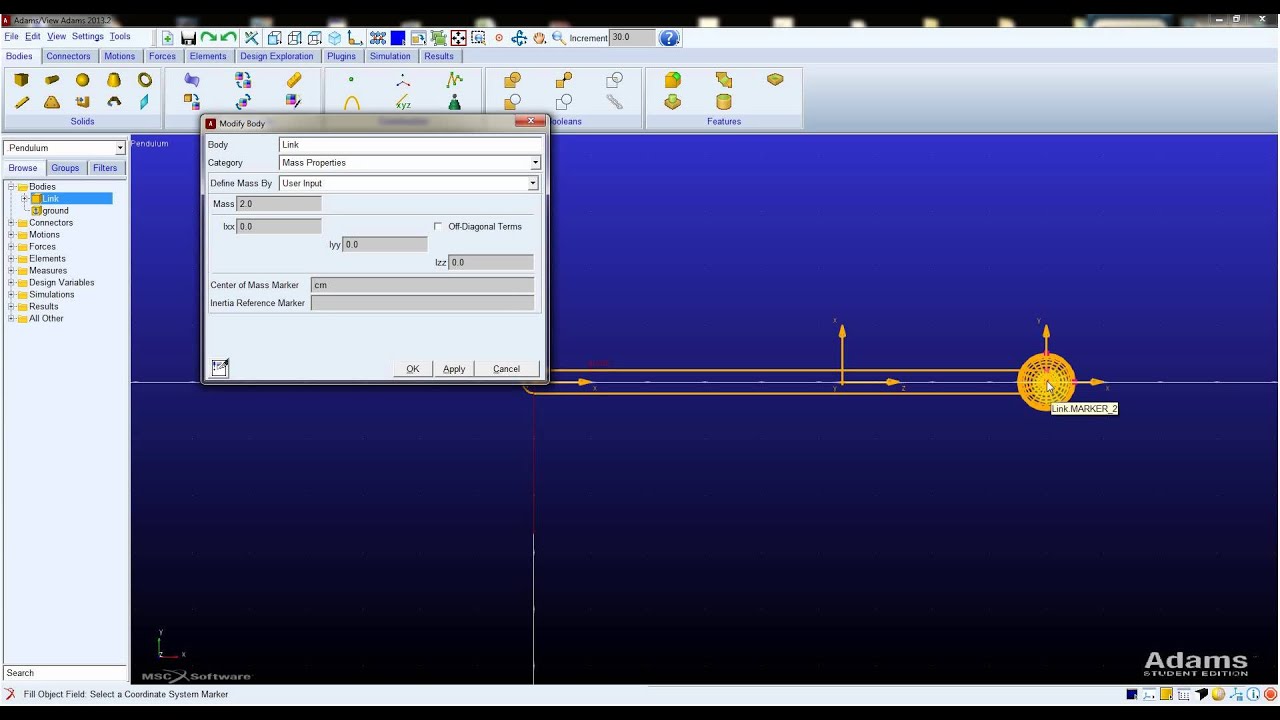Expand the Design Variables tree node
Screen dimensions: 1280x720
[x=12, y=283]
